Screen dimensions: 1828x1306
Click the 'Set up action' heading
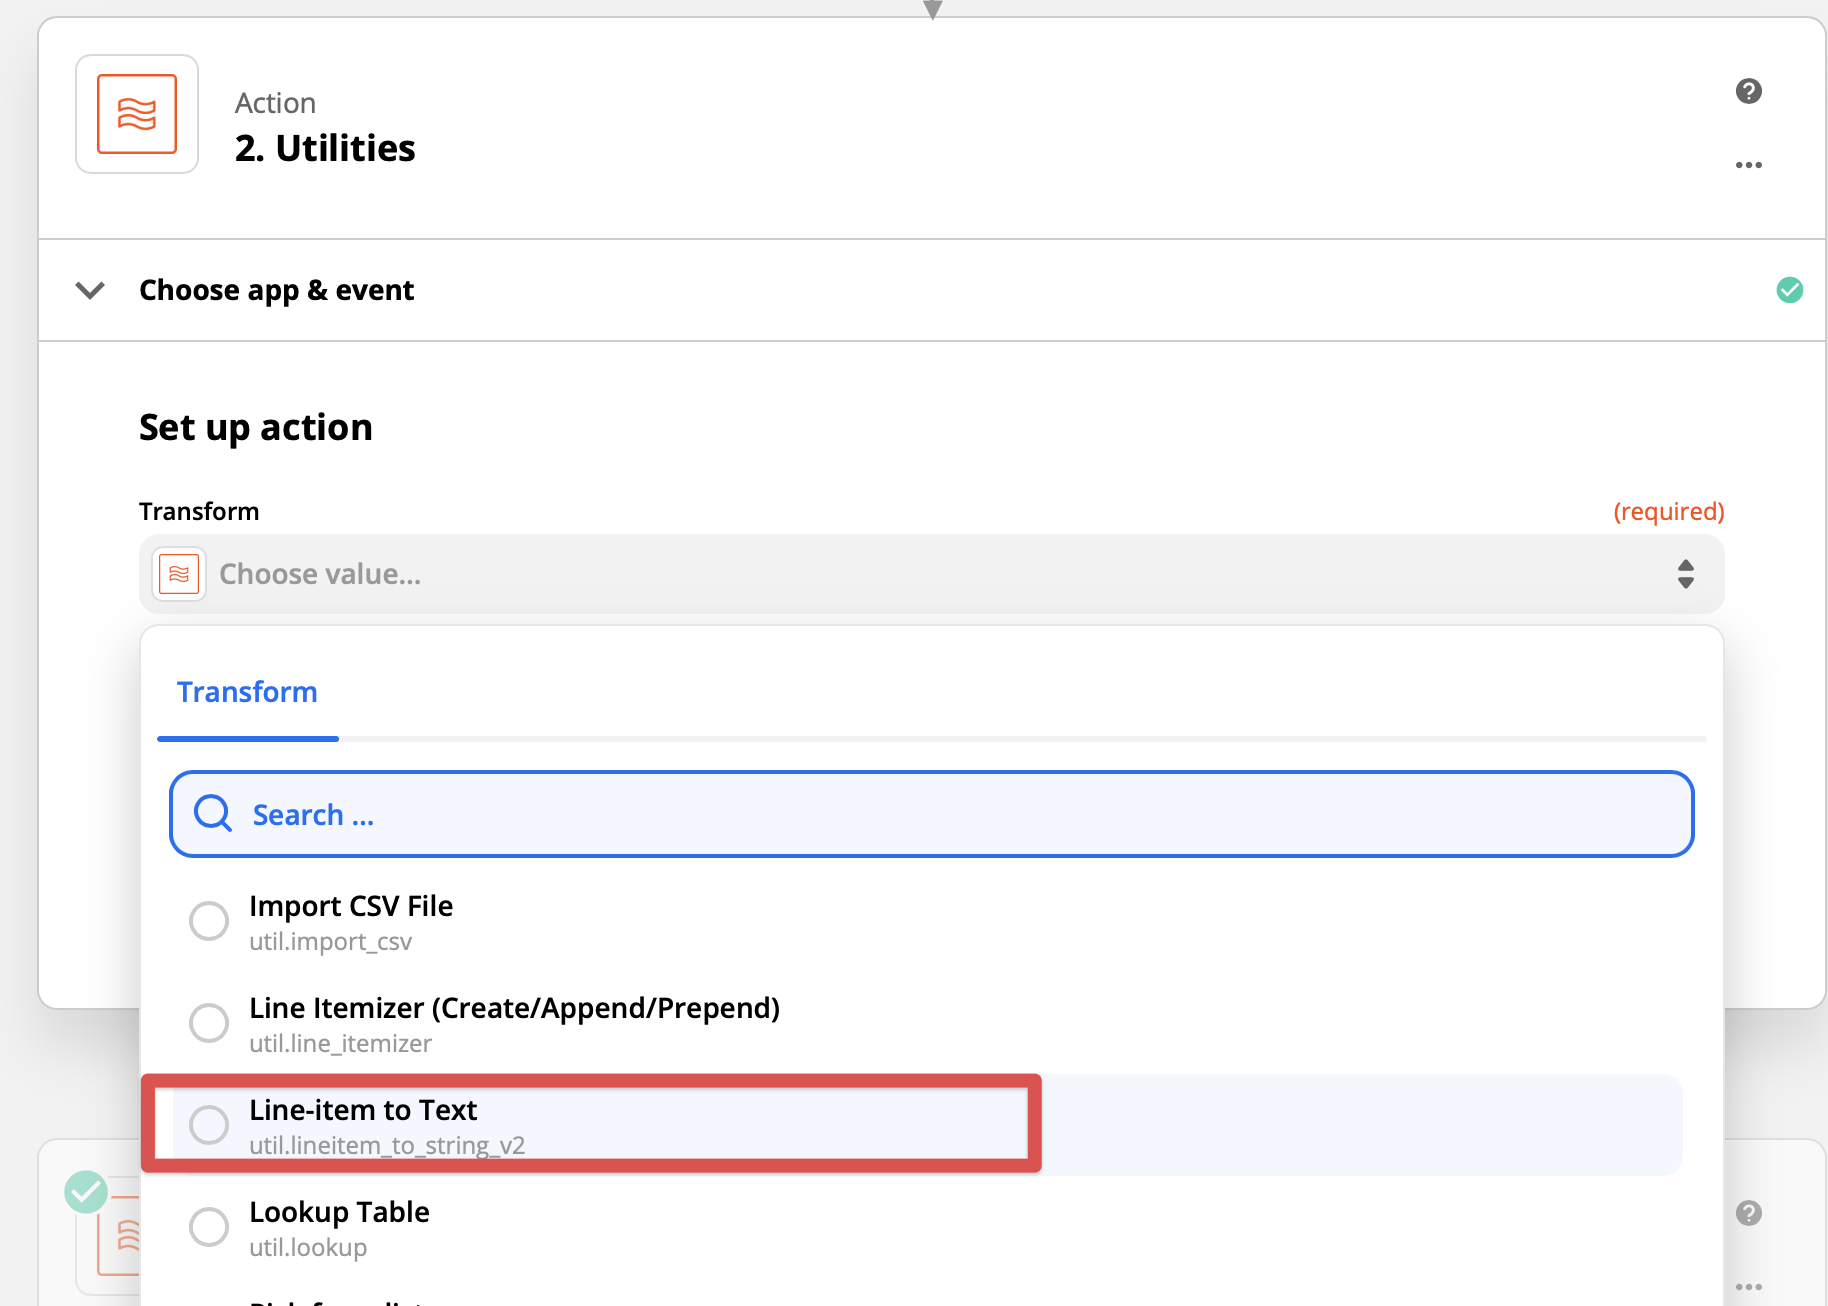256,427
